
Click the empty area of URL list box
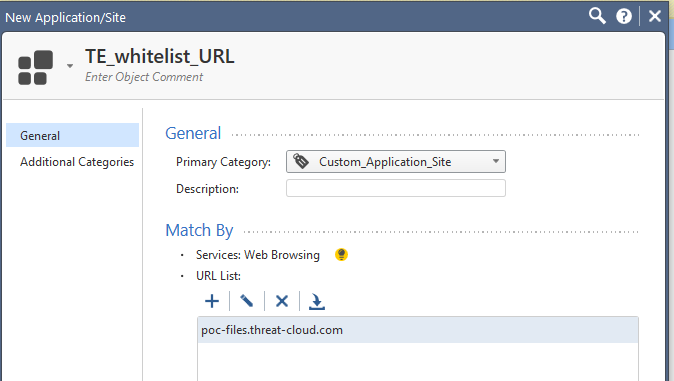418,362
